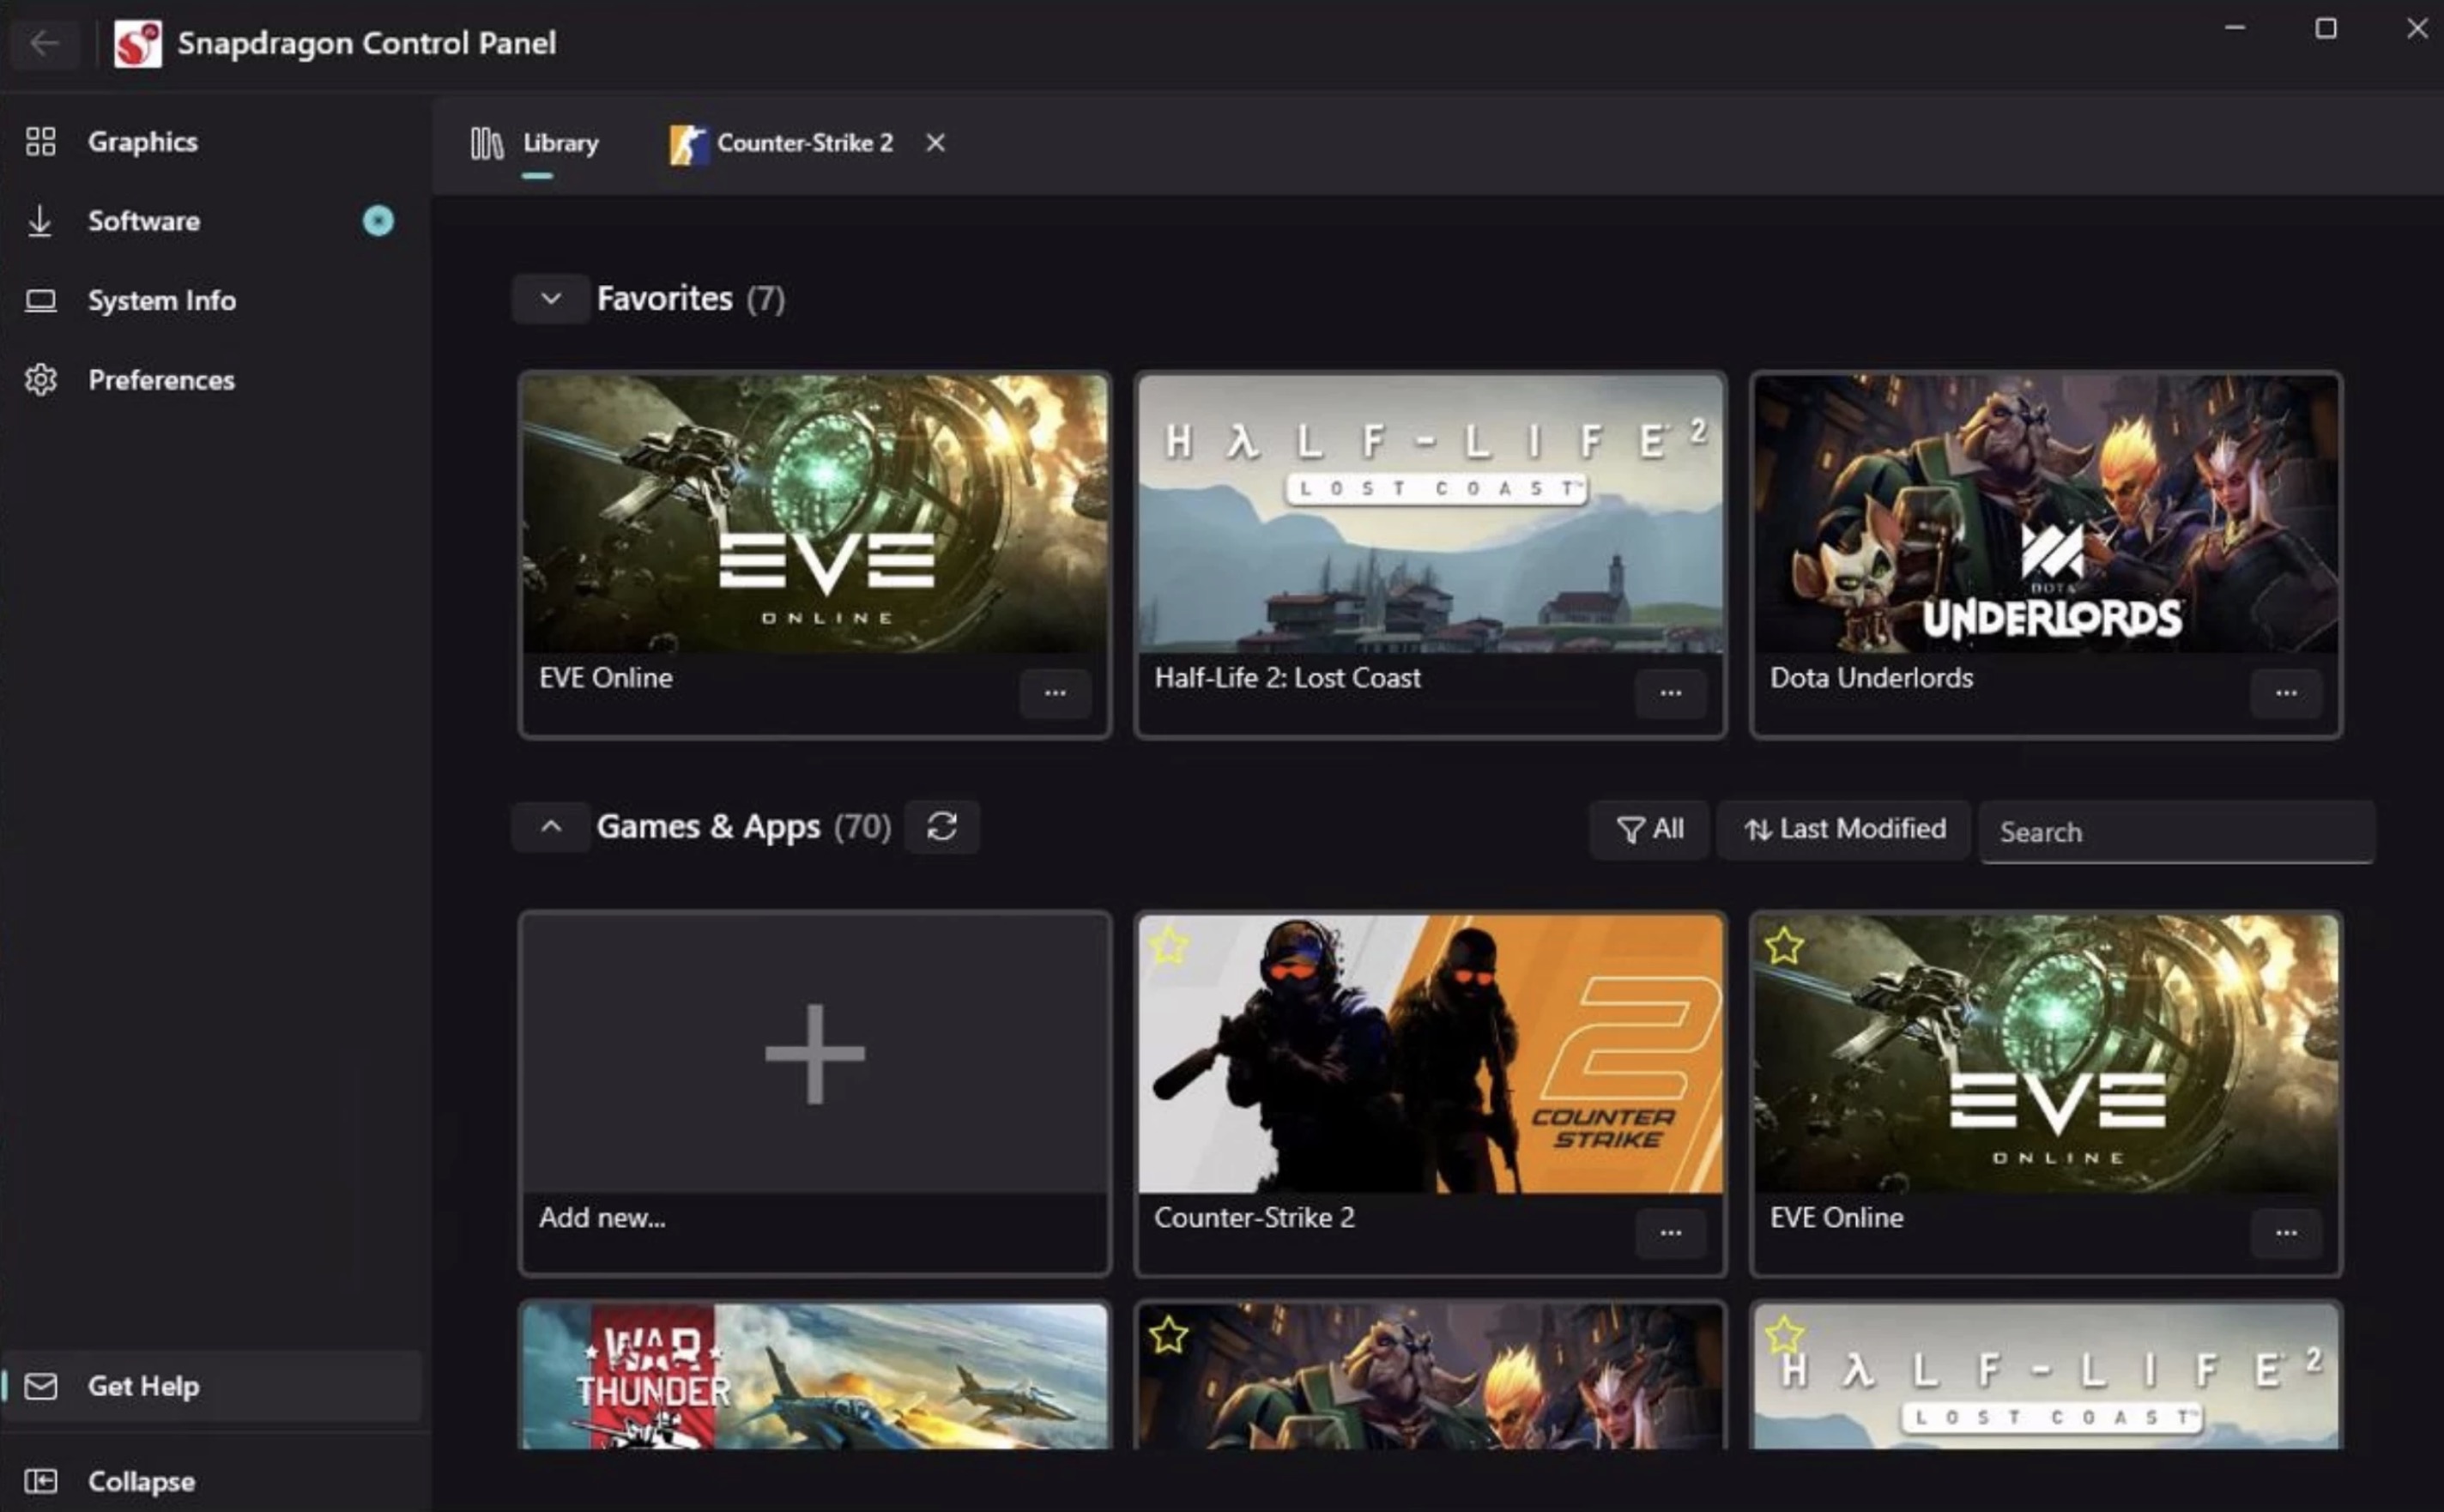This screenshot has width=2444, height=1512.
Task: Click the Get Help mail icon
Action: [41, 1386]
